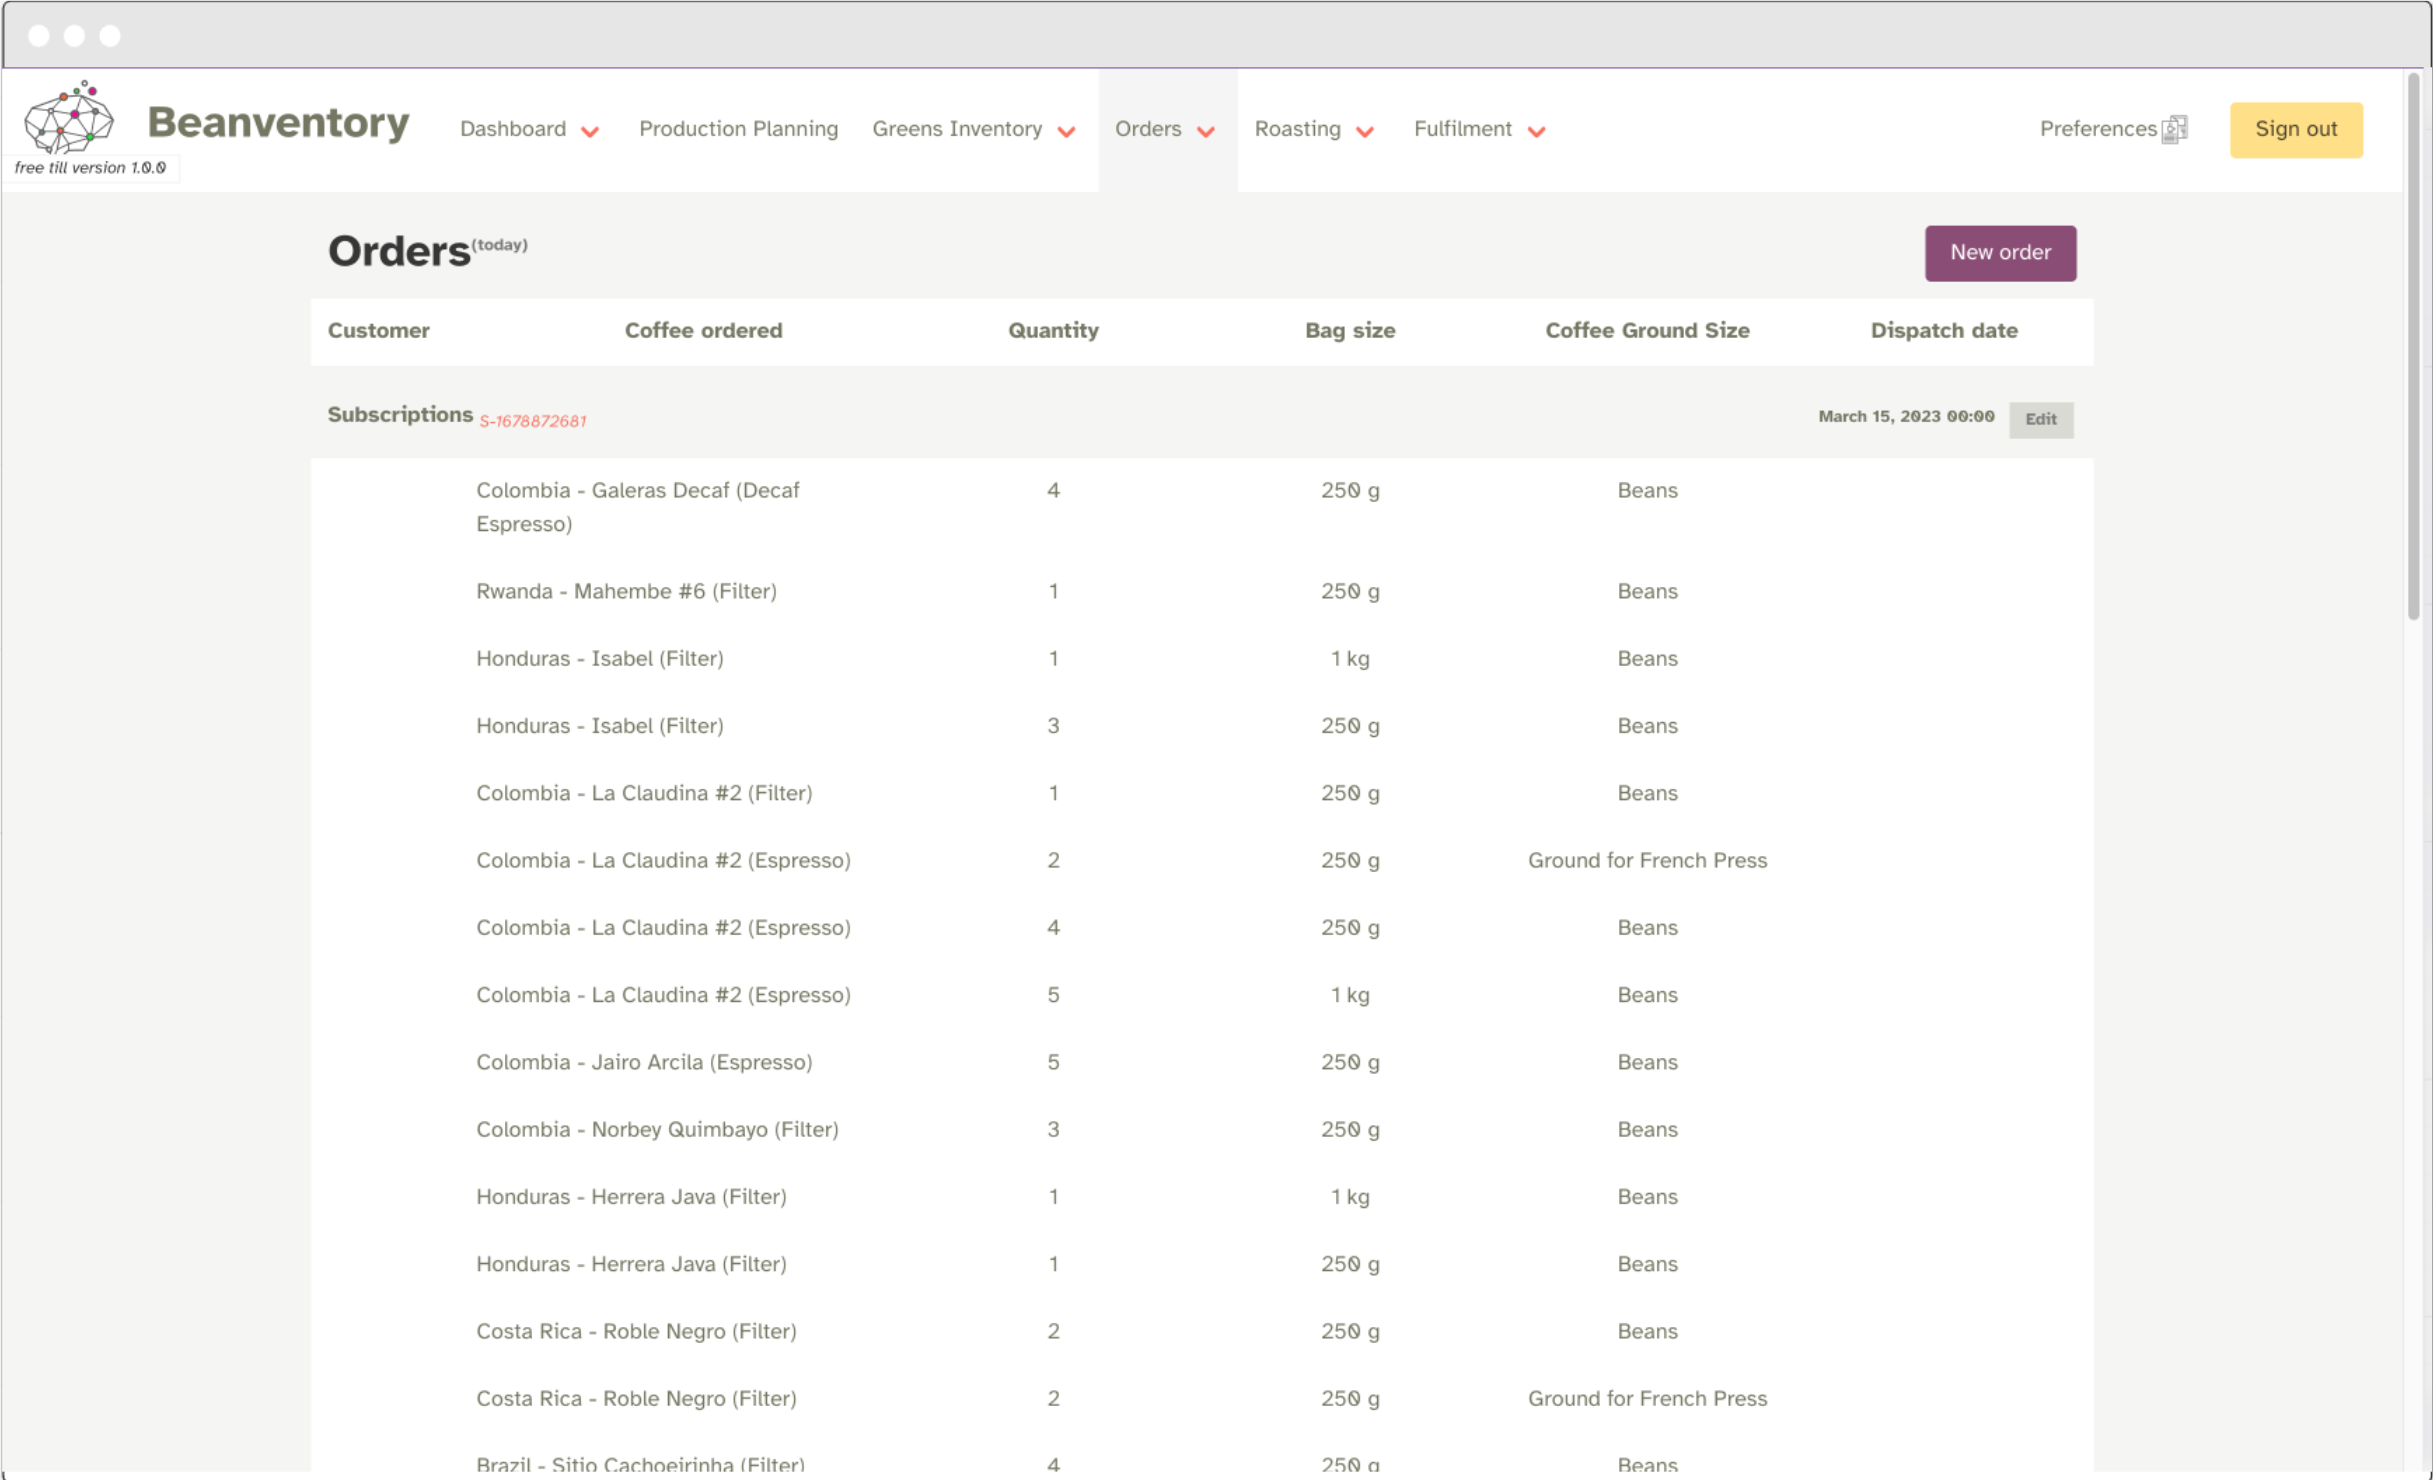The height and width of the screenshot is (1480, 2433).
Task: Open subscription ID S-1678872681
Action: tap(533, 421)
